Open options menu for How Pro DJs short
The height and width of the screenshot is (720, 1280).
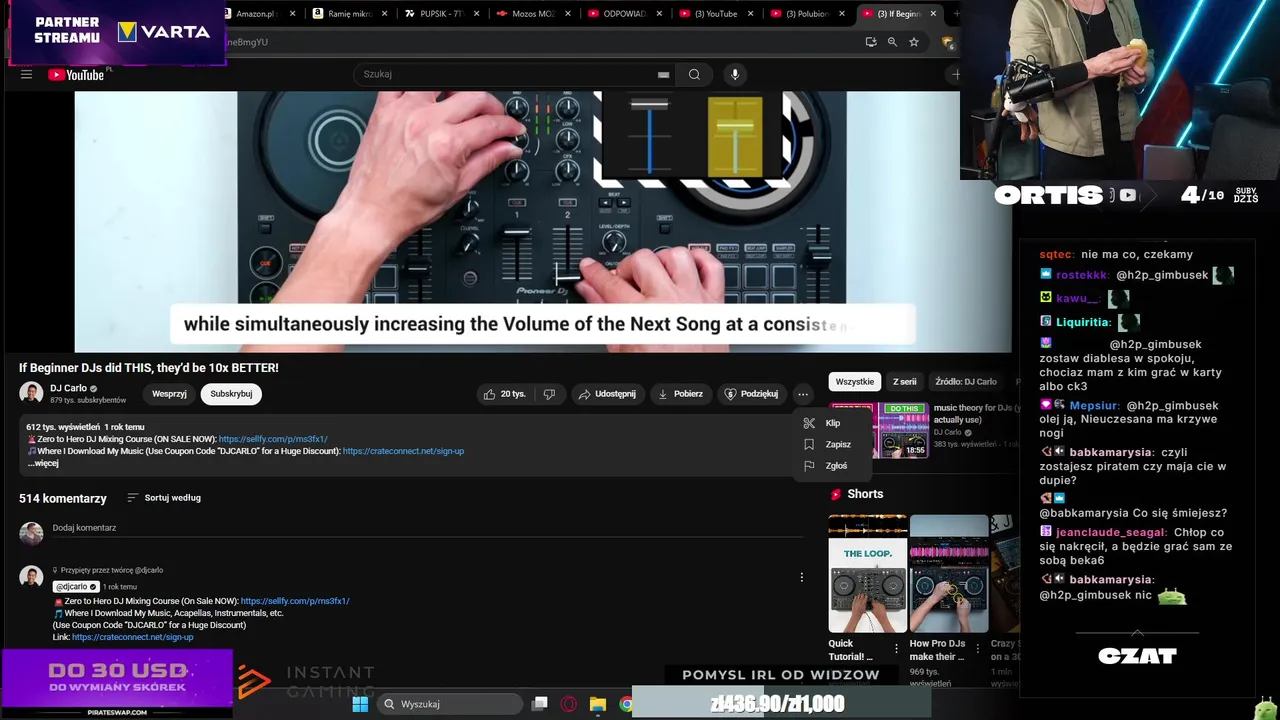coord(978,649)
